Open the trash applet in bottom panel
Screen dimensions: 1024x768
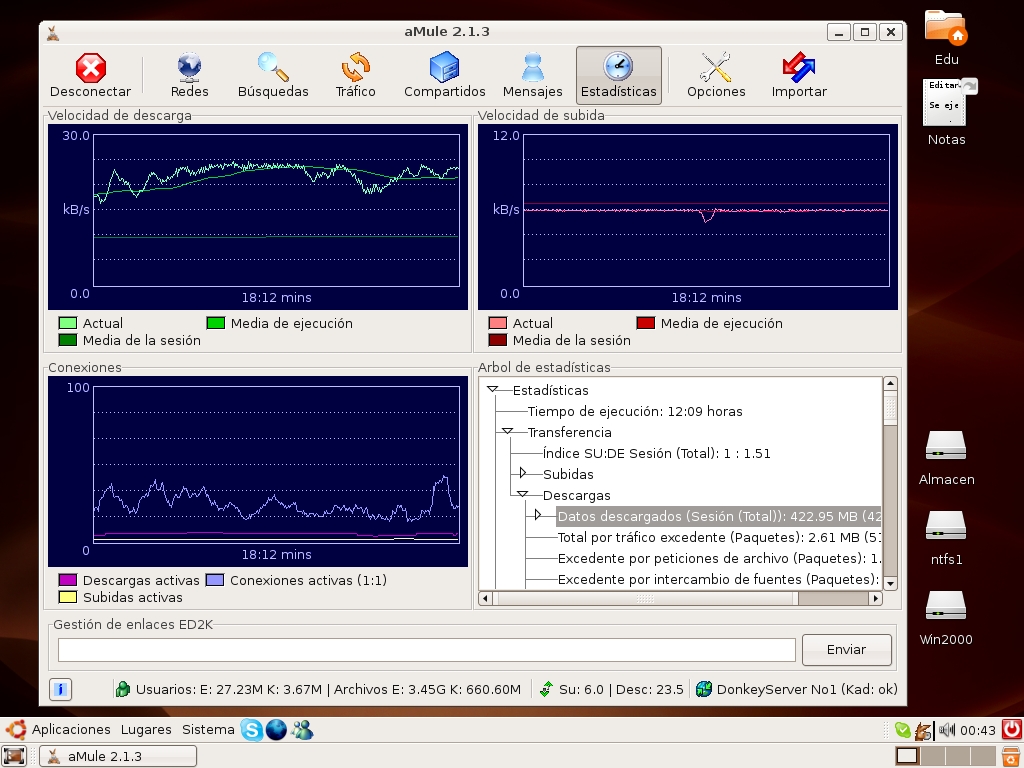1013,756
